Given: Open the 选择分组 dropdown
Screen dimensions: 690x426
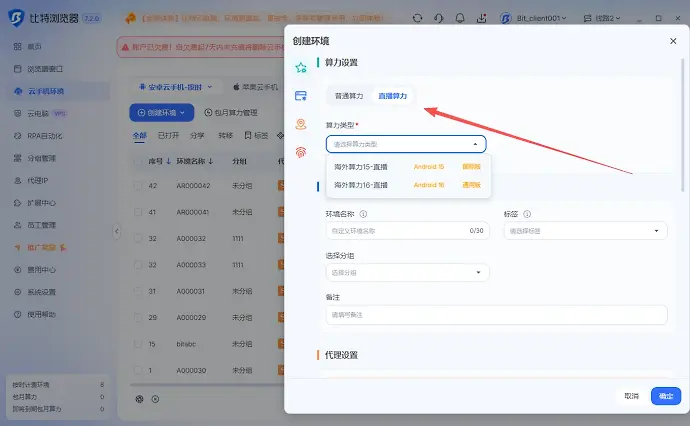Looking at the screenshot, I should [407, 272].
